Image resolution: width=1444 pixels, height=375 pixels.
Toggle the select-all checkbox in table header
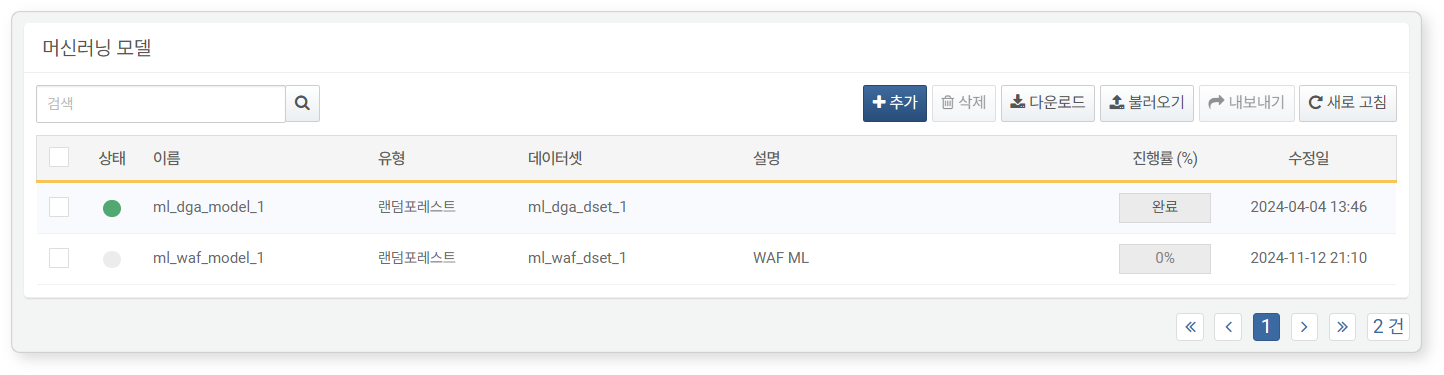click(x=59, y=157)
